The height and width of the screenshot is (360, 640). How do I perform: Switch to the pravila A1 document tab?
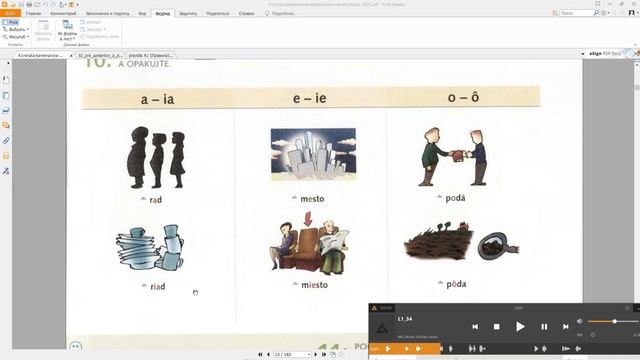coord(150,55)
